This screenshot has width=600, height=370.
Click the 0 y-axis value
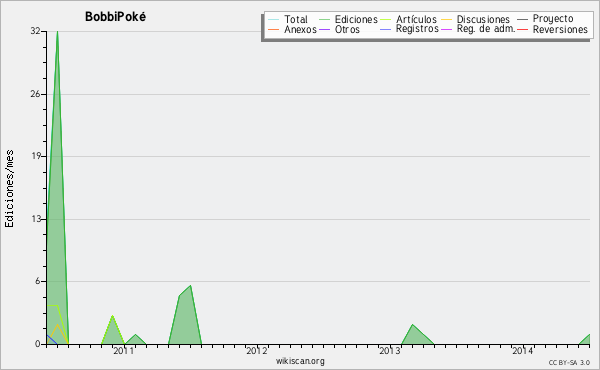point(38,344)
